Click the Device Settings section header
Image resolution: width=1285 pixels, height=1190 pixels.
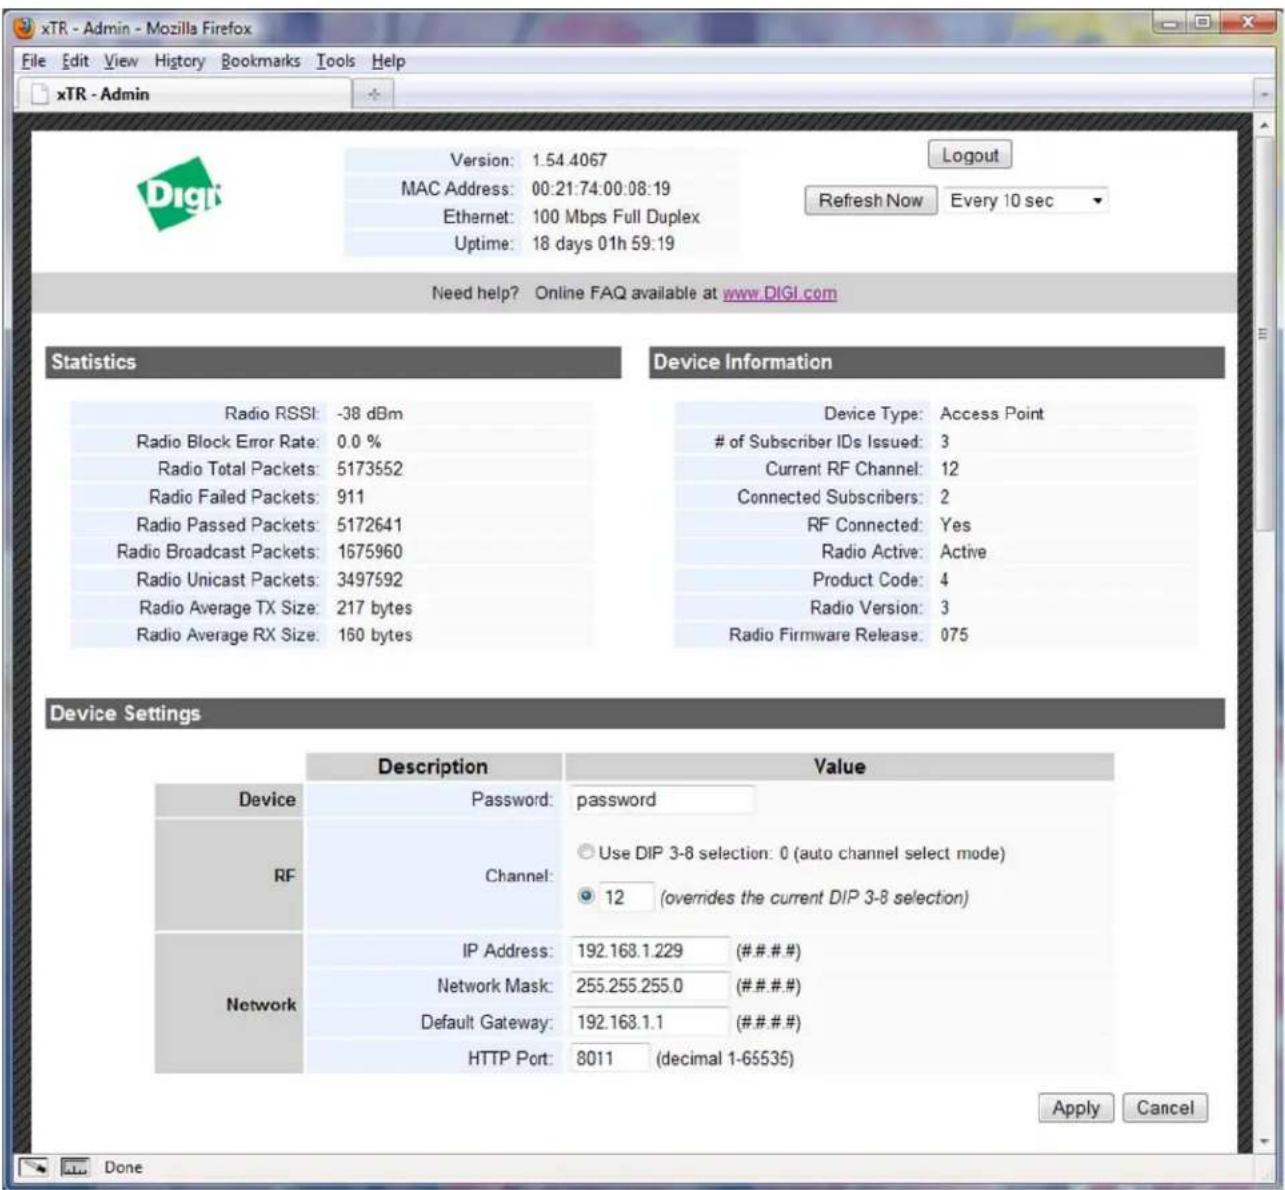pyautogui.click(x=635, y=714)
